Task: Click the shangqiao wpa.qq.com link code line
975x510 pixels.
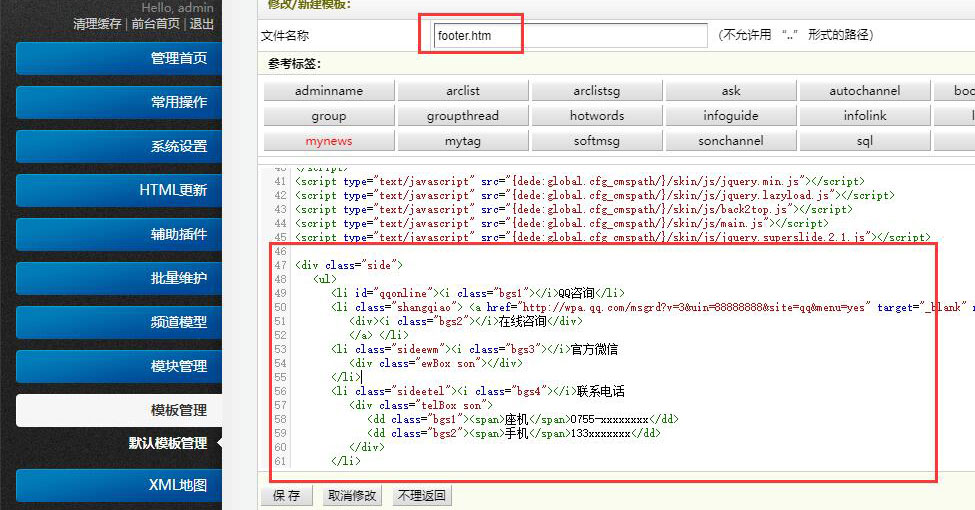Action: pyautogui.click(x=653, y=307)
